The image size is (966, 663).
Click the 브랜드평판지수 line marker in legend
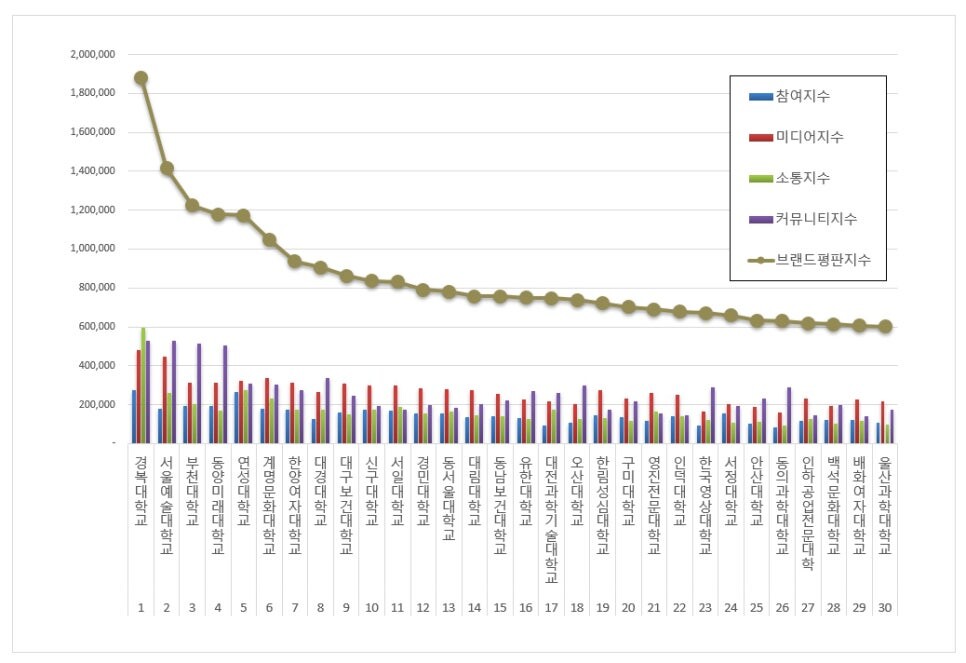click(x=760, y=260)
